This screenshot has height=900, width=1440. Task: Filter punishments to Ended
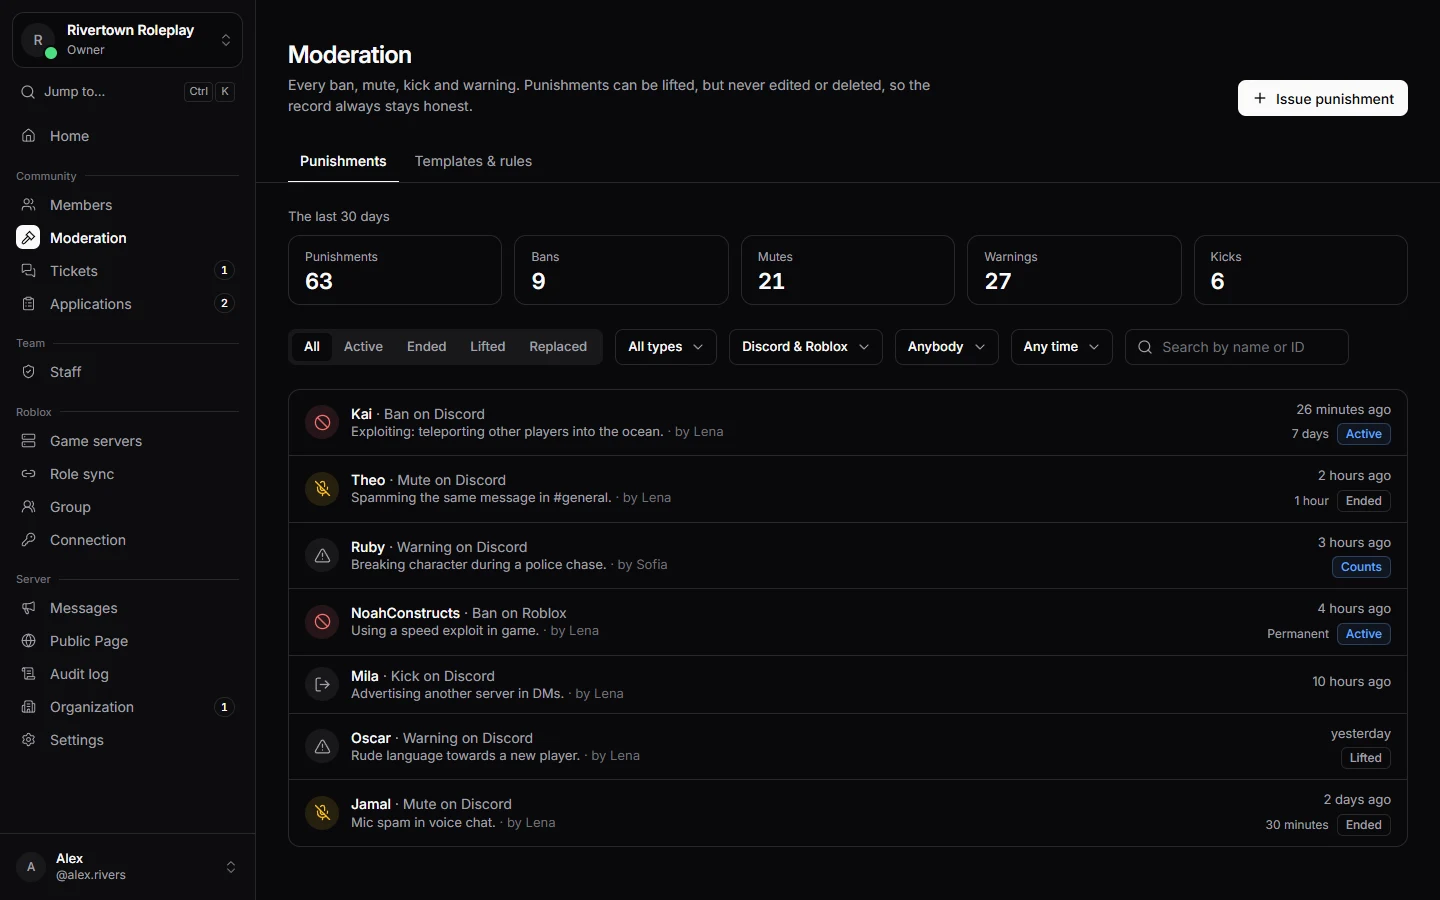tap(427, 347)
